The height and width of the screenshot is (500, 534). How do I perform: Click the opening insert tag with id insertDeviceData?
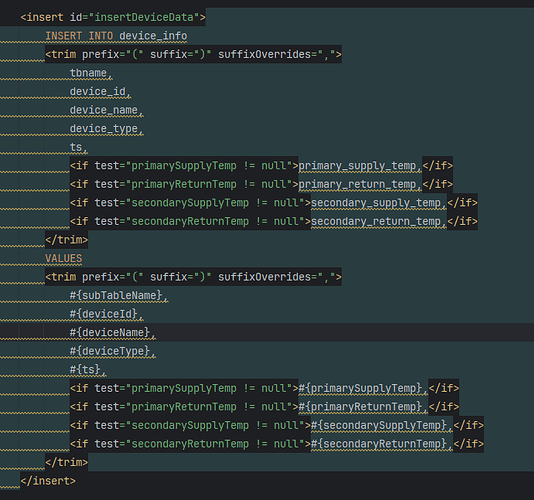click(x=113, y=17)
